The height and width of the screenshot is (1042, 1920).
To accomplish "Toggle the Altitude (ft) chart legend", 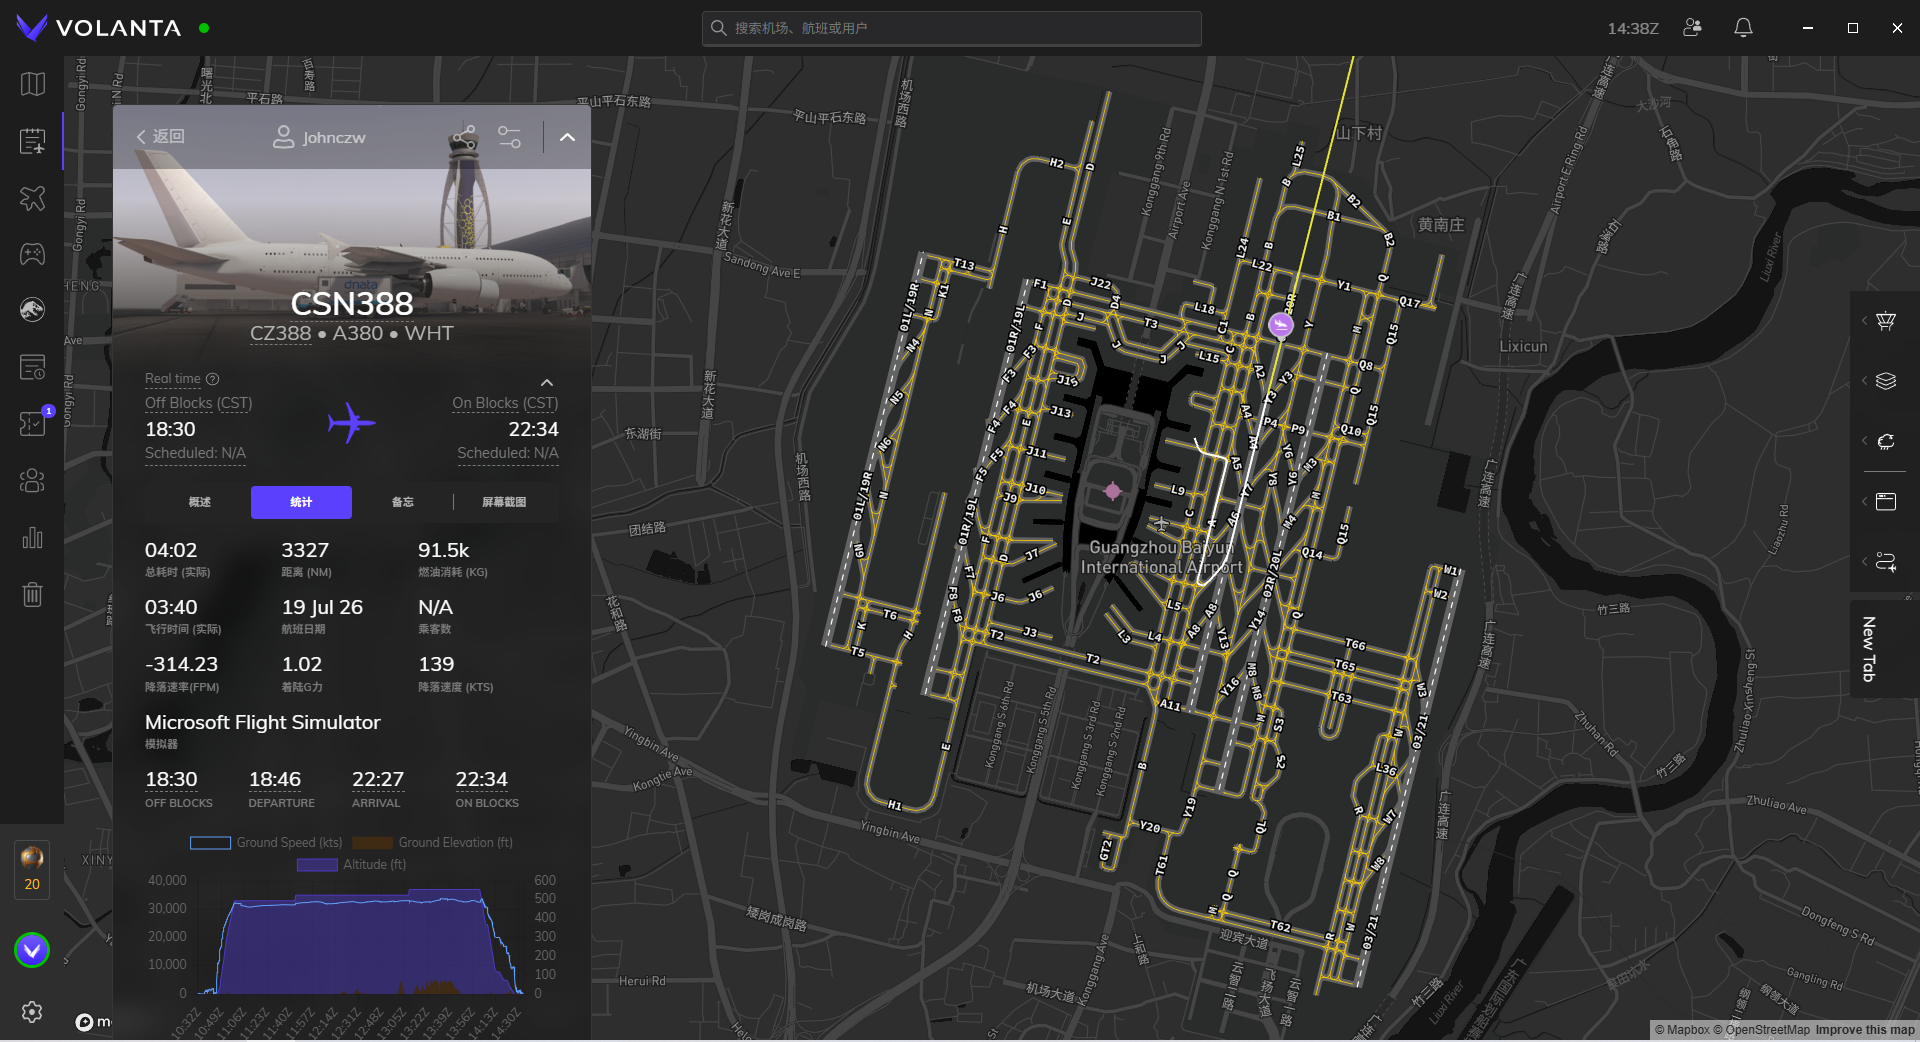I will pos(351,865).
